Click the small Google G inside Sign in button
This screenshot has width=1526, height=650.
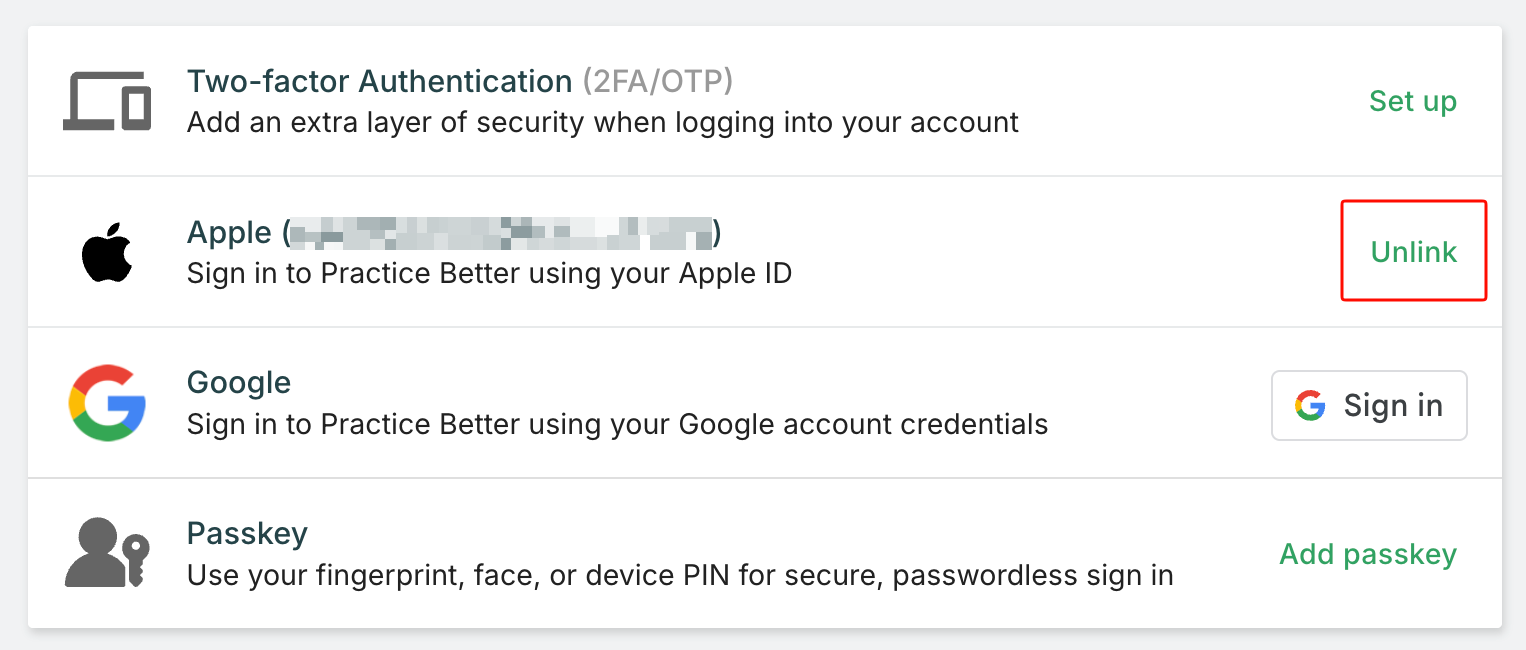click(x=1310, y=405)
